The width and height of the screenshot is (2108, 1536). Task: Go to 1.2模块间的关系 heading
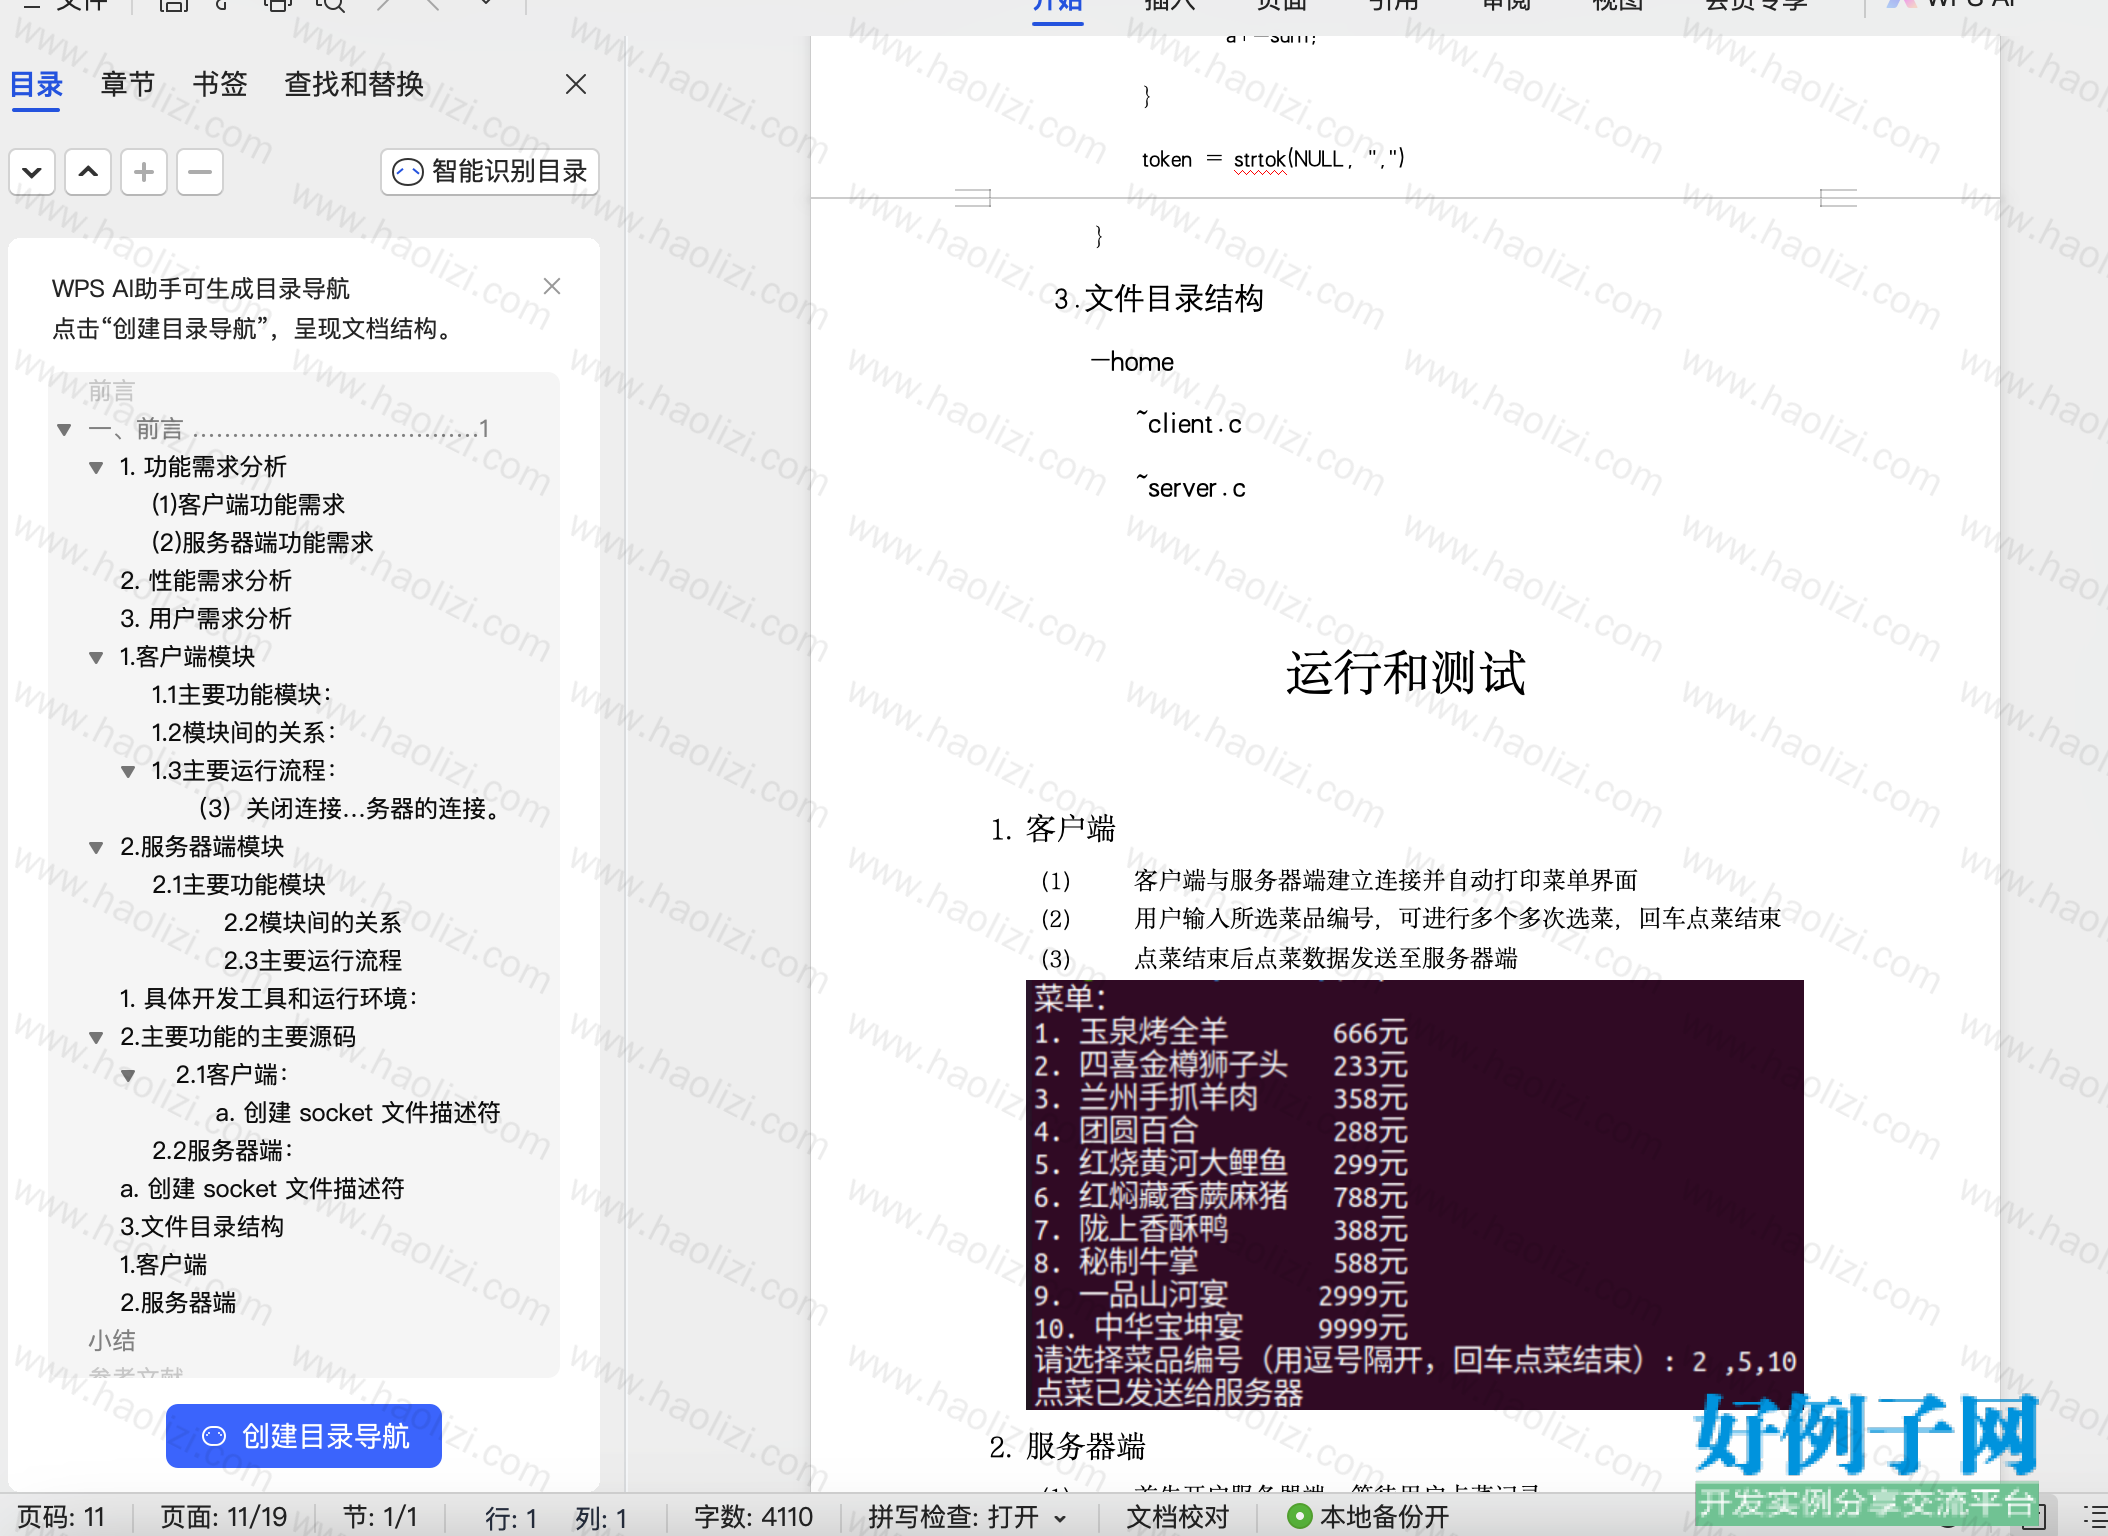[x=243, y=733]
